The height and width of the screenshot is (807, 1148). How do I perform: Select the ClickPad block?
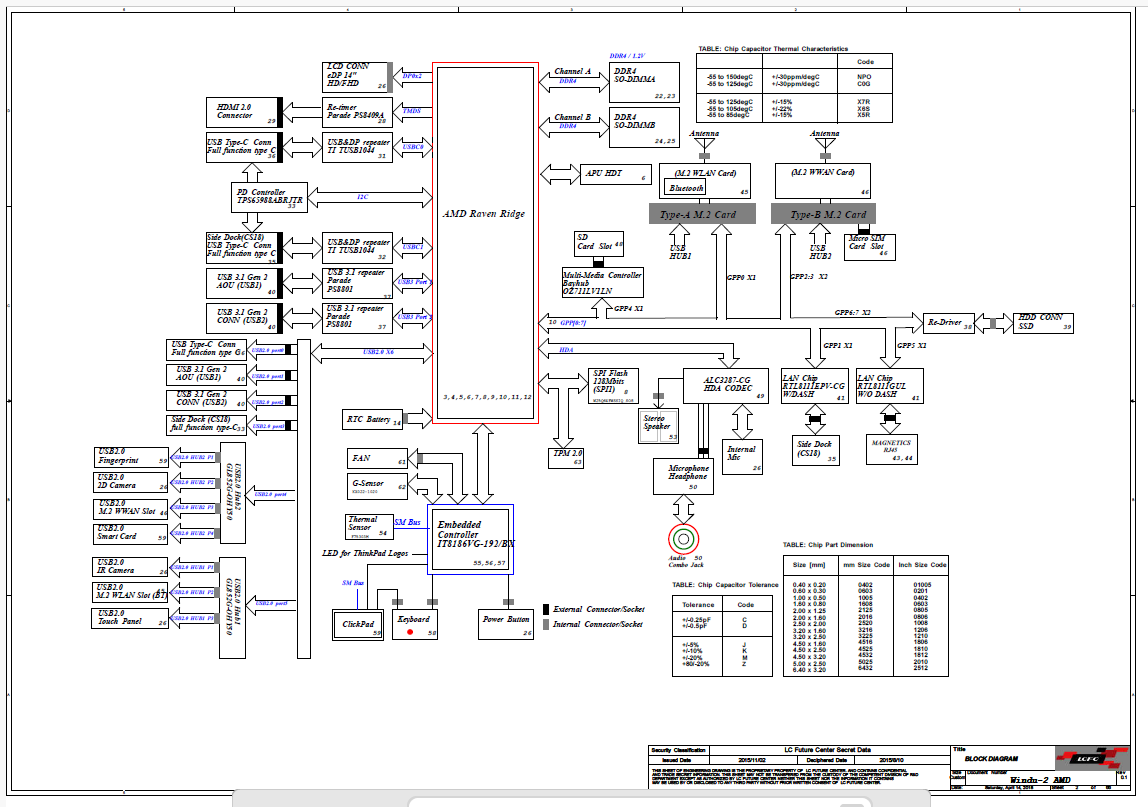click(358, 625)
